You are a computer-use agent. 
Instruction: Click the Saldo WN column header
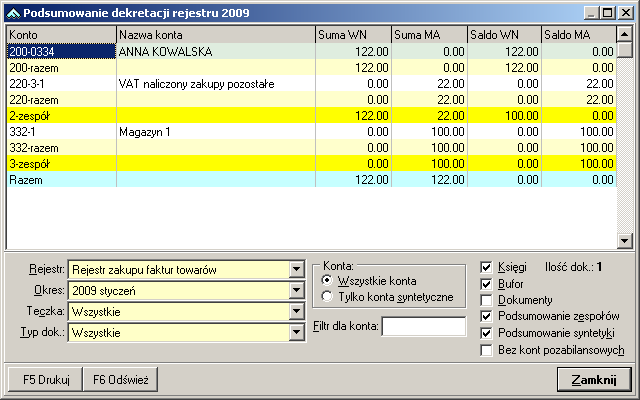[504, 35]
